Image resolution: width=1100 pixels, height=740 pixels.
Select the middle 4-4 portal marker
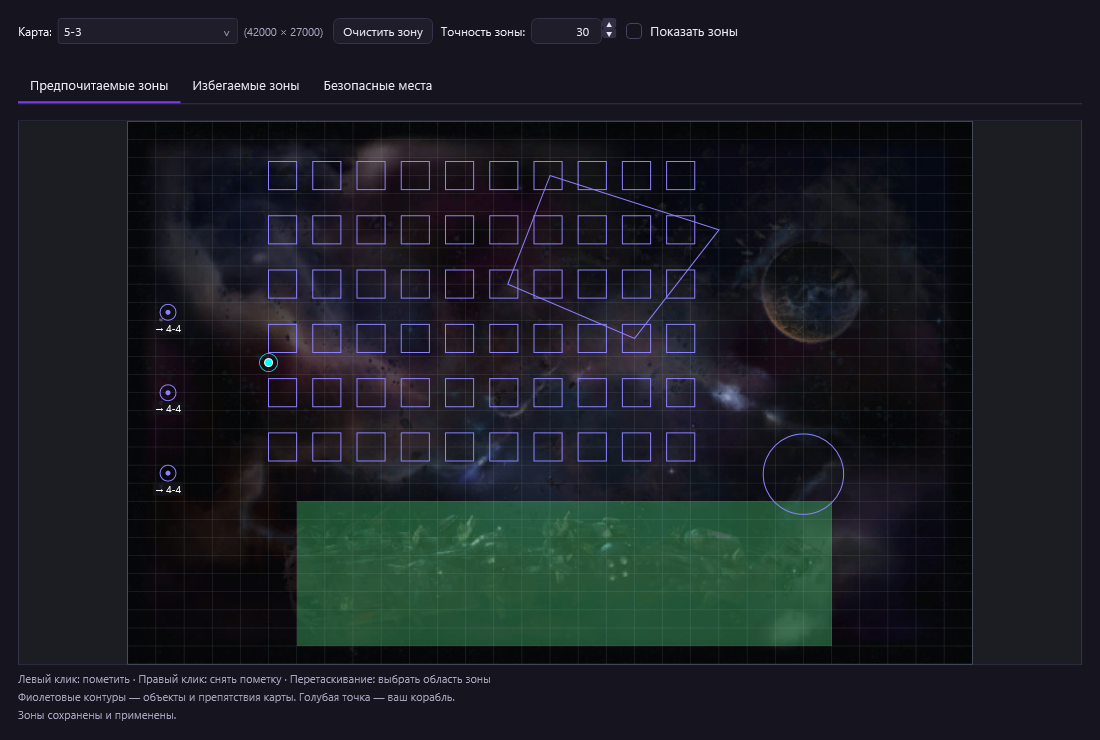pos(168,393)
